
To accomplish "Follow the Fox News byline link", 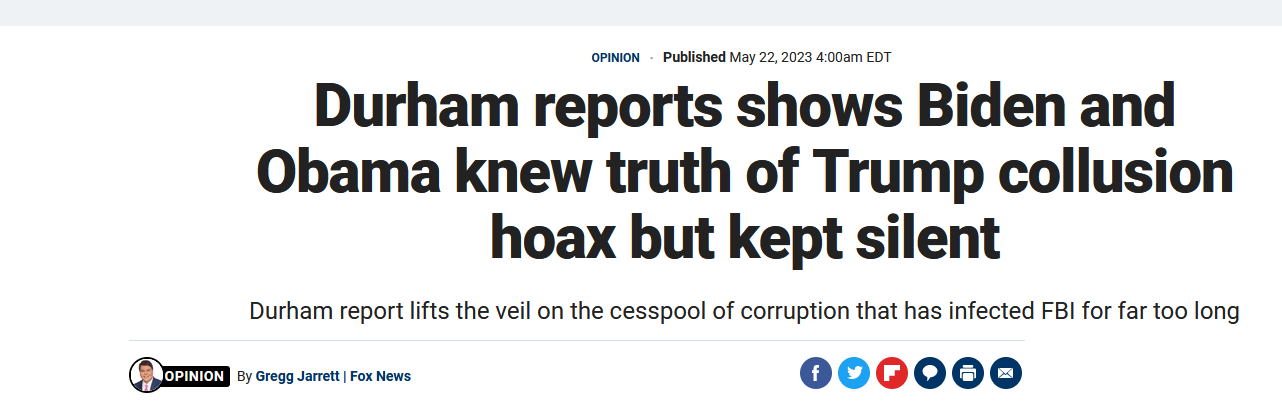I will (x=380, y=376).
